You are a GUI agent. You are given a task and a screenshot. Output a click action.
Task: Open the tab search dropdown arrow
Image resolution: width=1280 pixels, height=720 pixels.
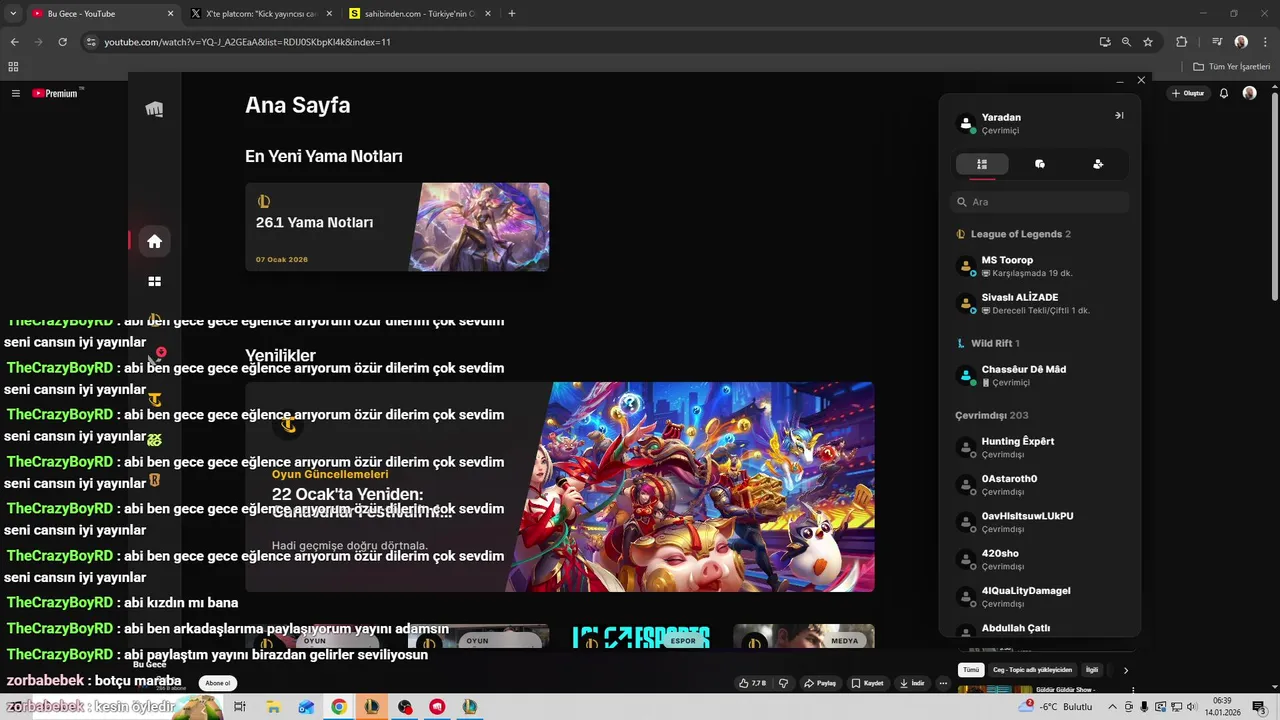click(x=12, y=14)
